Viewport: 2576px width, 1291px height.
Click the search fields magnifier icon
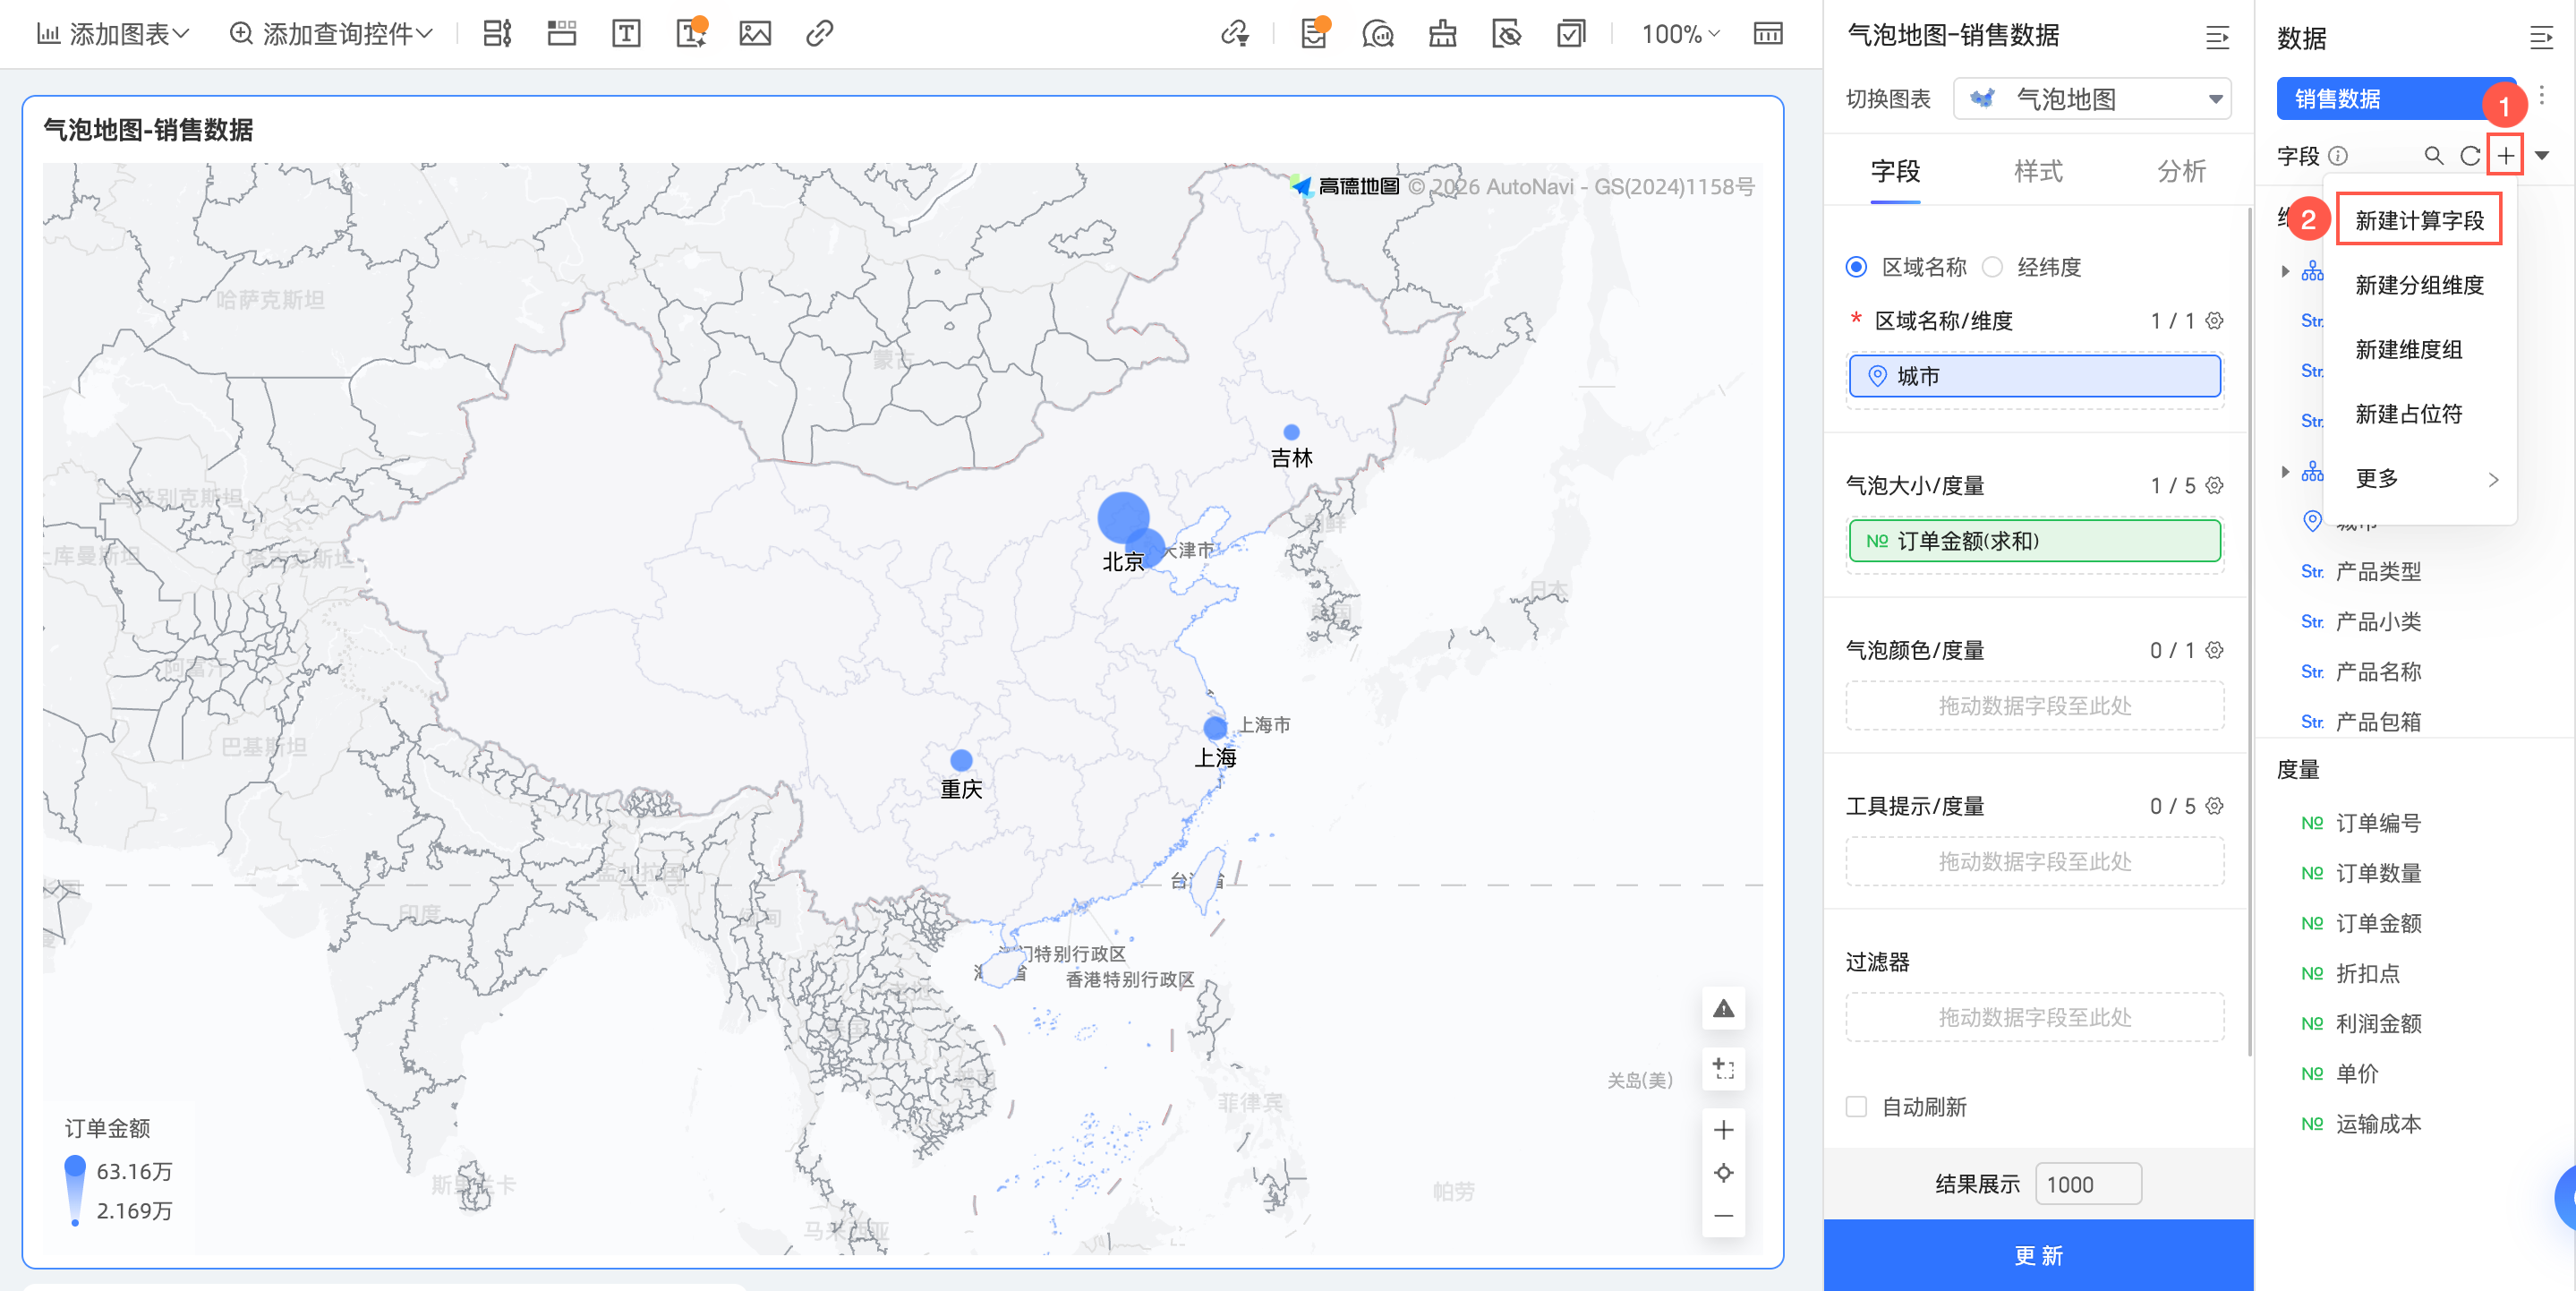click(x=2433, y=156)
